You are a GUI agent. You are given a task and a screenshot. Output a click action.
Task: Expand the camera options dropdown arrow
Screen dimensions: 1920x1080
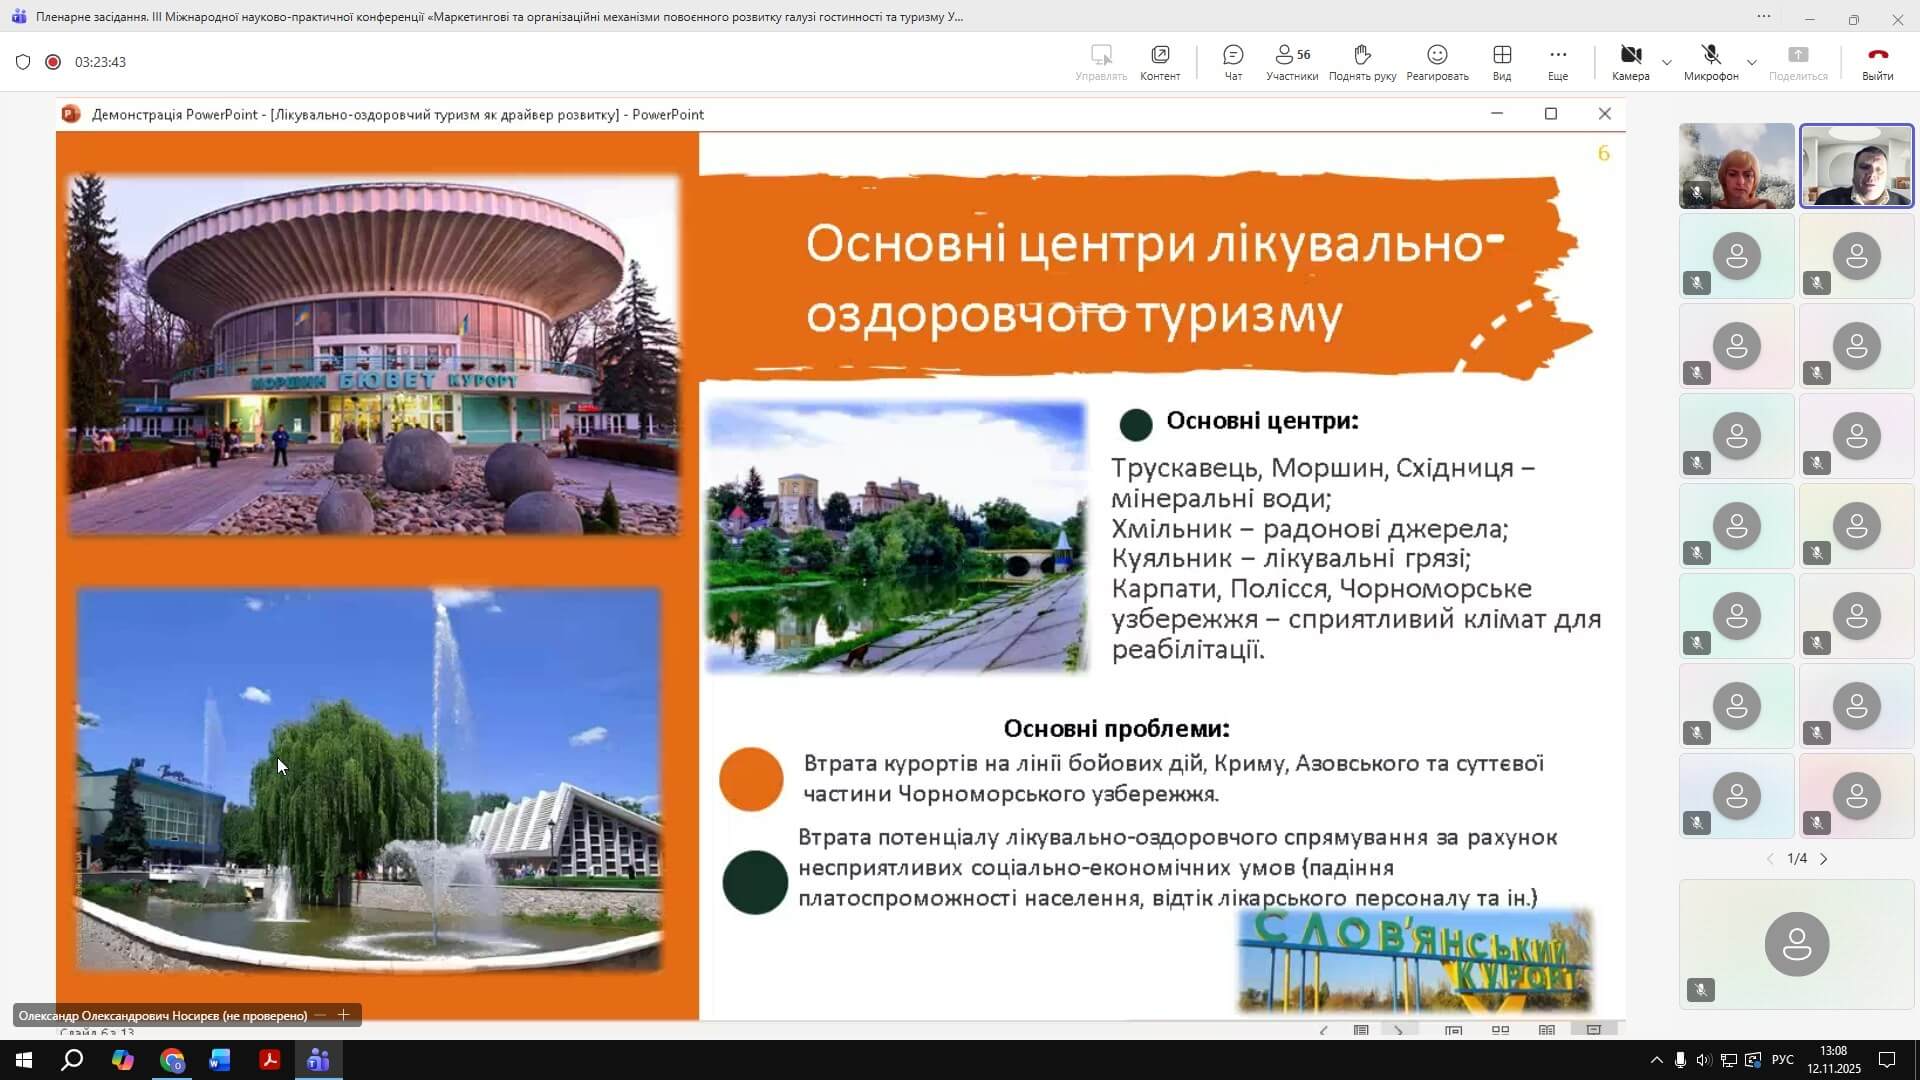1666,63
